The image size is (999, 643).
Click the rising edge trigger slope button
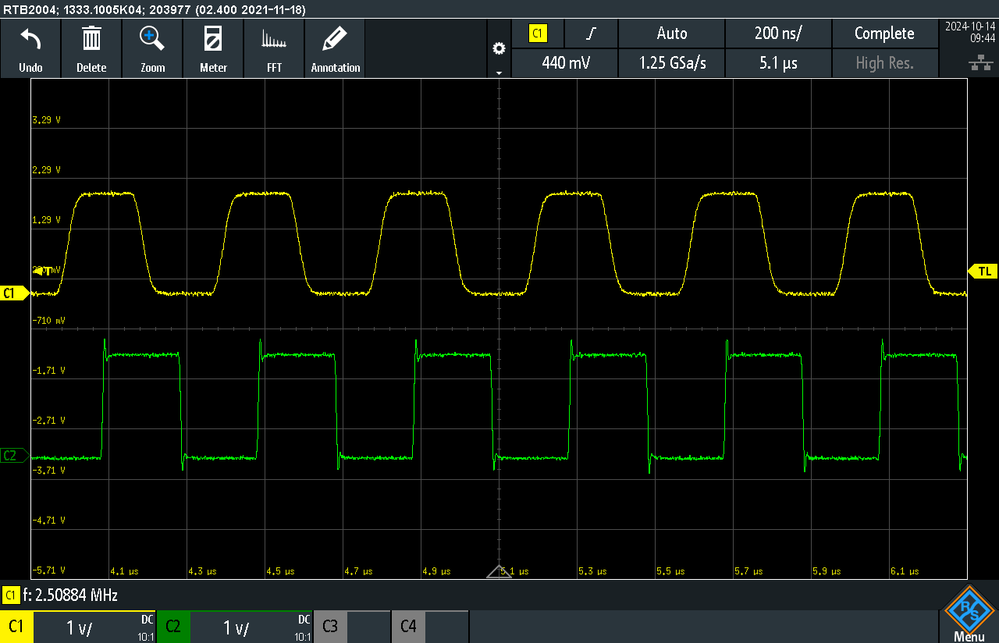click(x=591, y=33)
